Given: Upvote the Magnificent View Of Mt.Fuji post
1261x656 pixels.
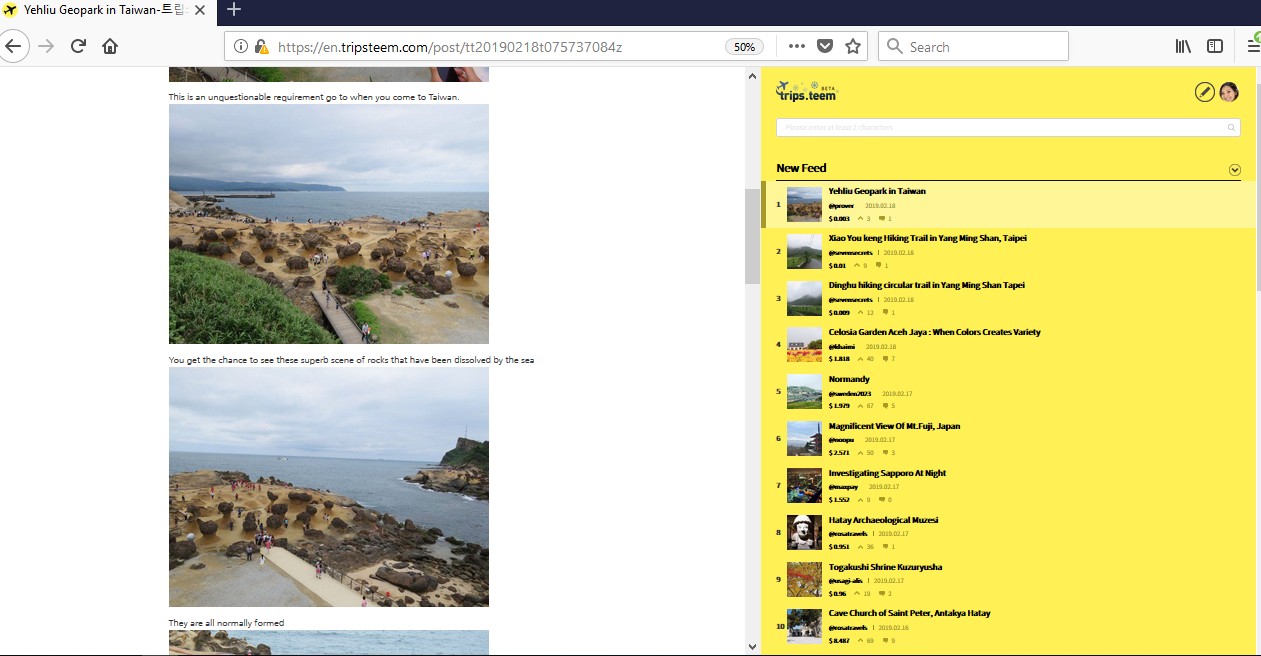Looking at the screenshot, I should tap(860, 453).
